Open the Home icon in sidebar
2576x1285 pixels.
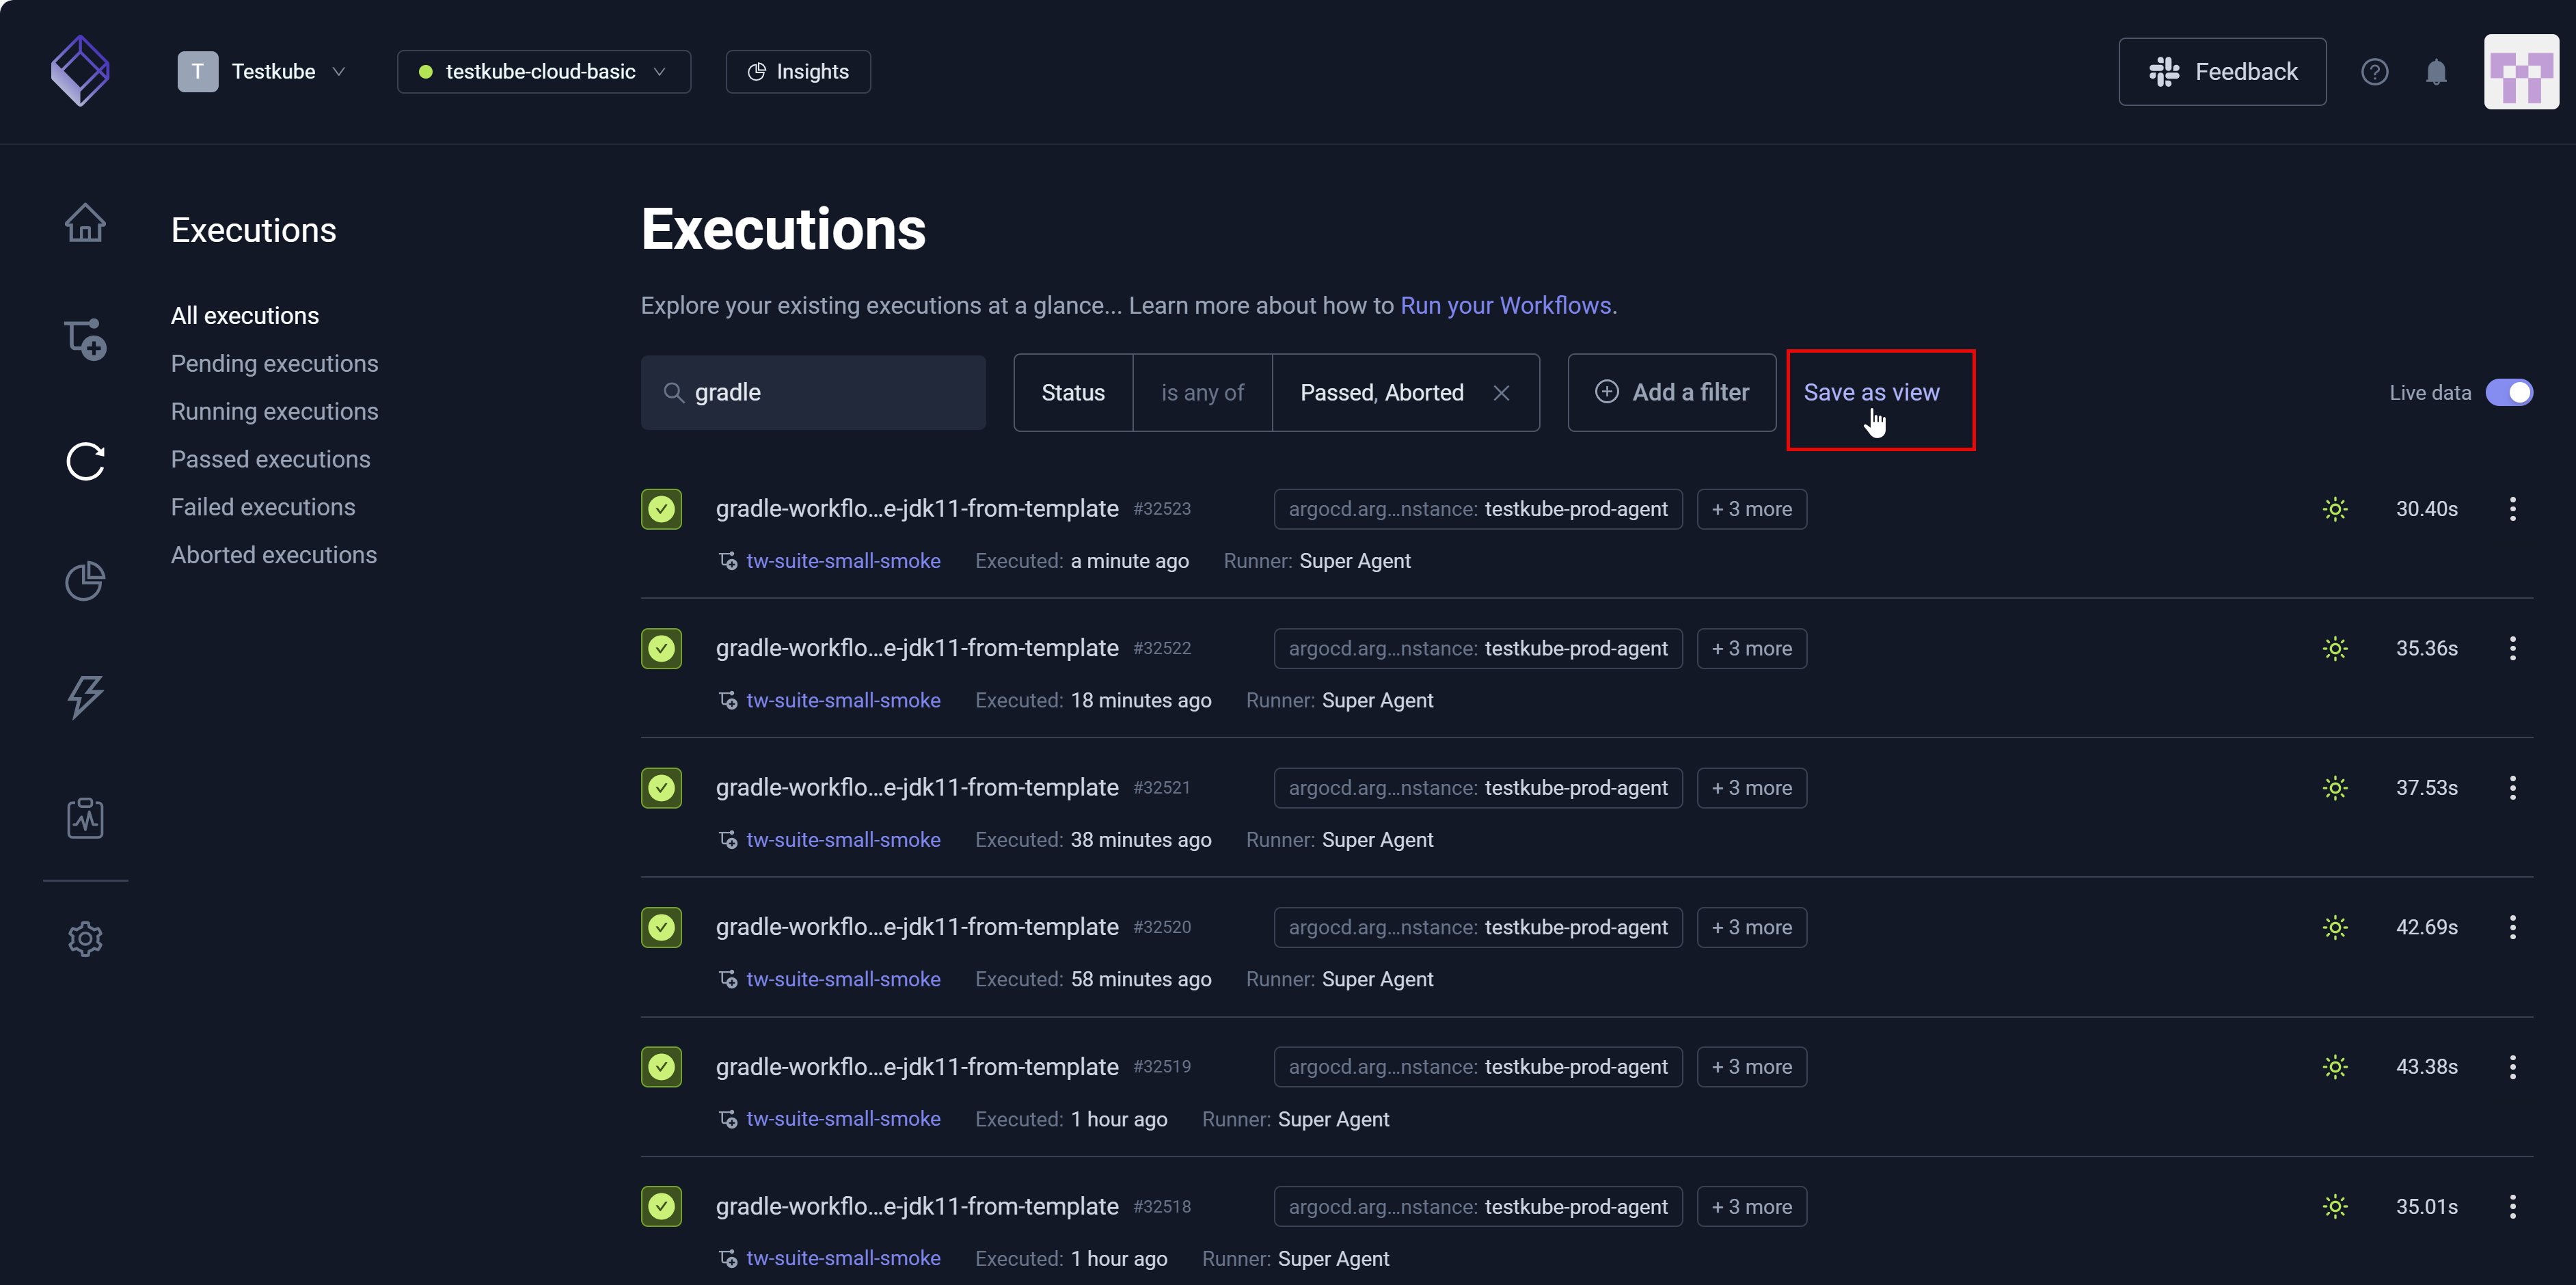point(85,222)
